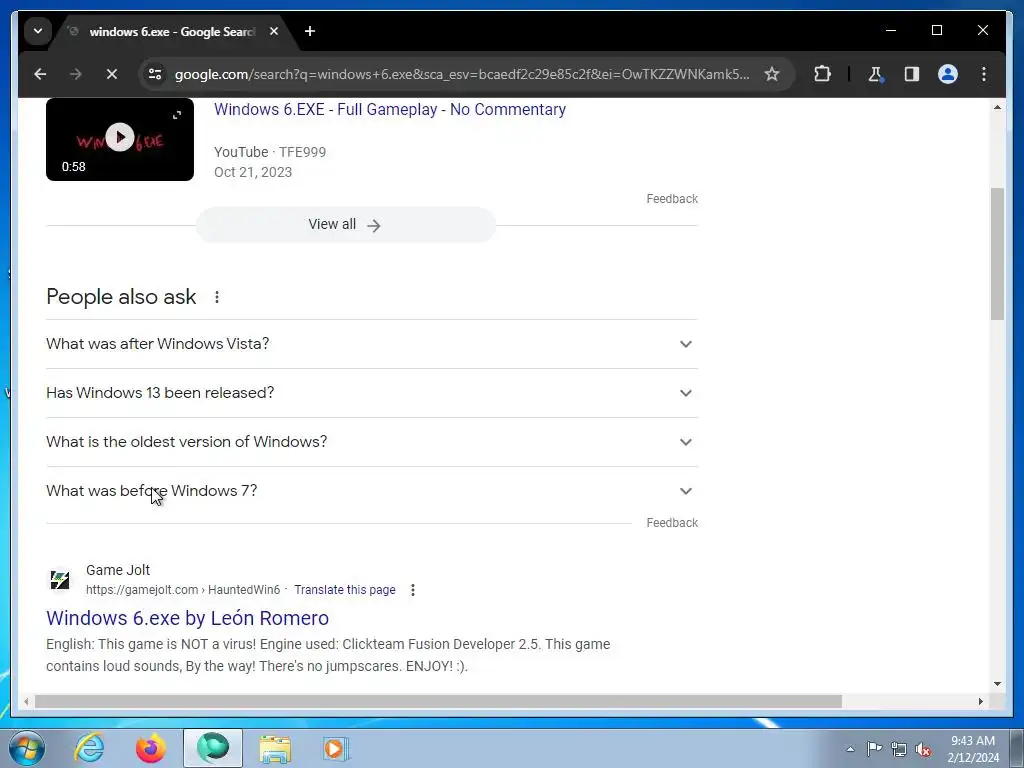This screenshot has height=768, width=1024.
Task: Open Windows Explorer folder in taskbar
Action: pyautogui.click(x=275, y=748)
